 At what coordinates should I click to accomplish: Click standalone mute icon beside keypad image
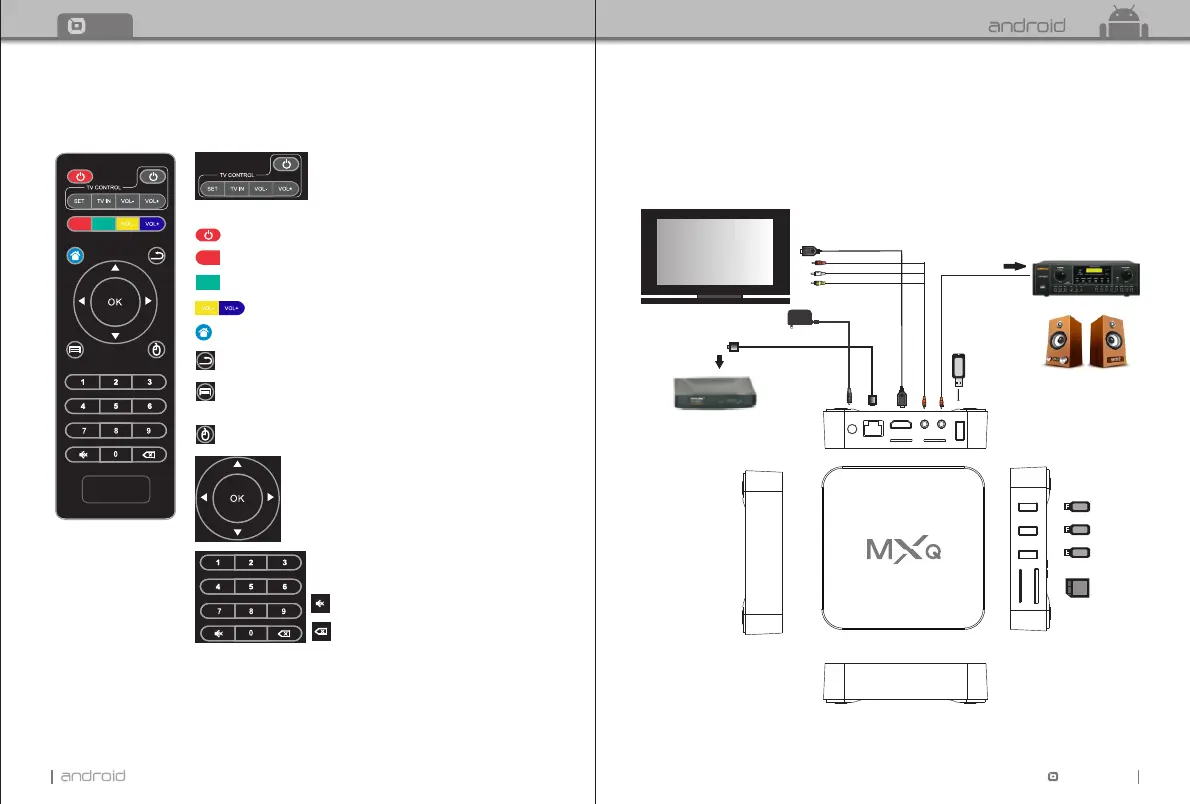320,604
